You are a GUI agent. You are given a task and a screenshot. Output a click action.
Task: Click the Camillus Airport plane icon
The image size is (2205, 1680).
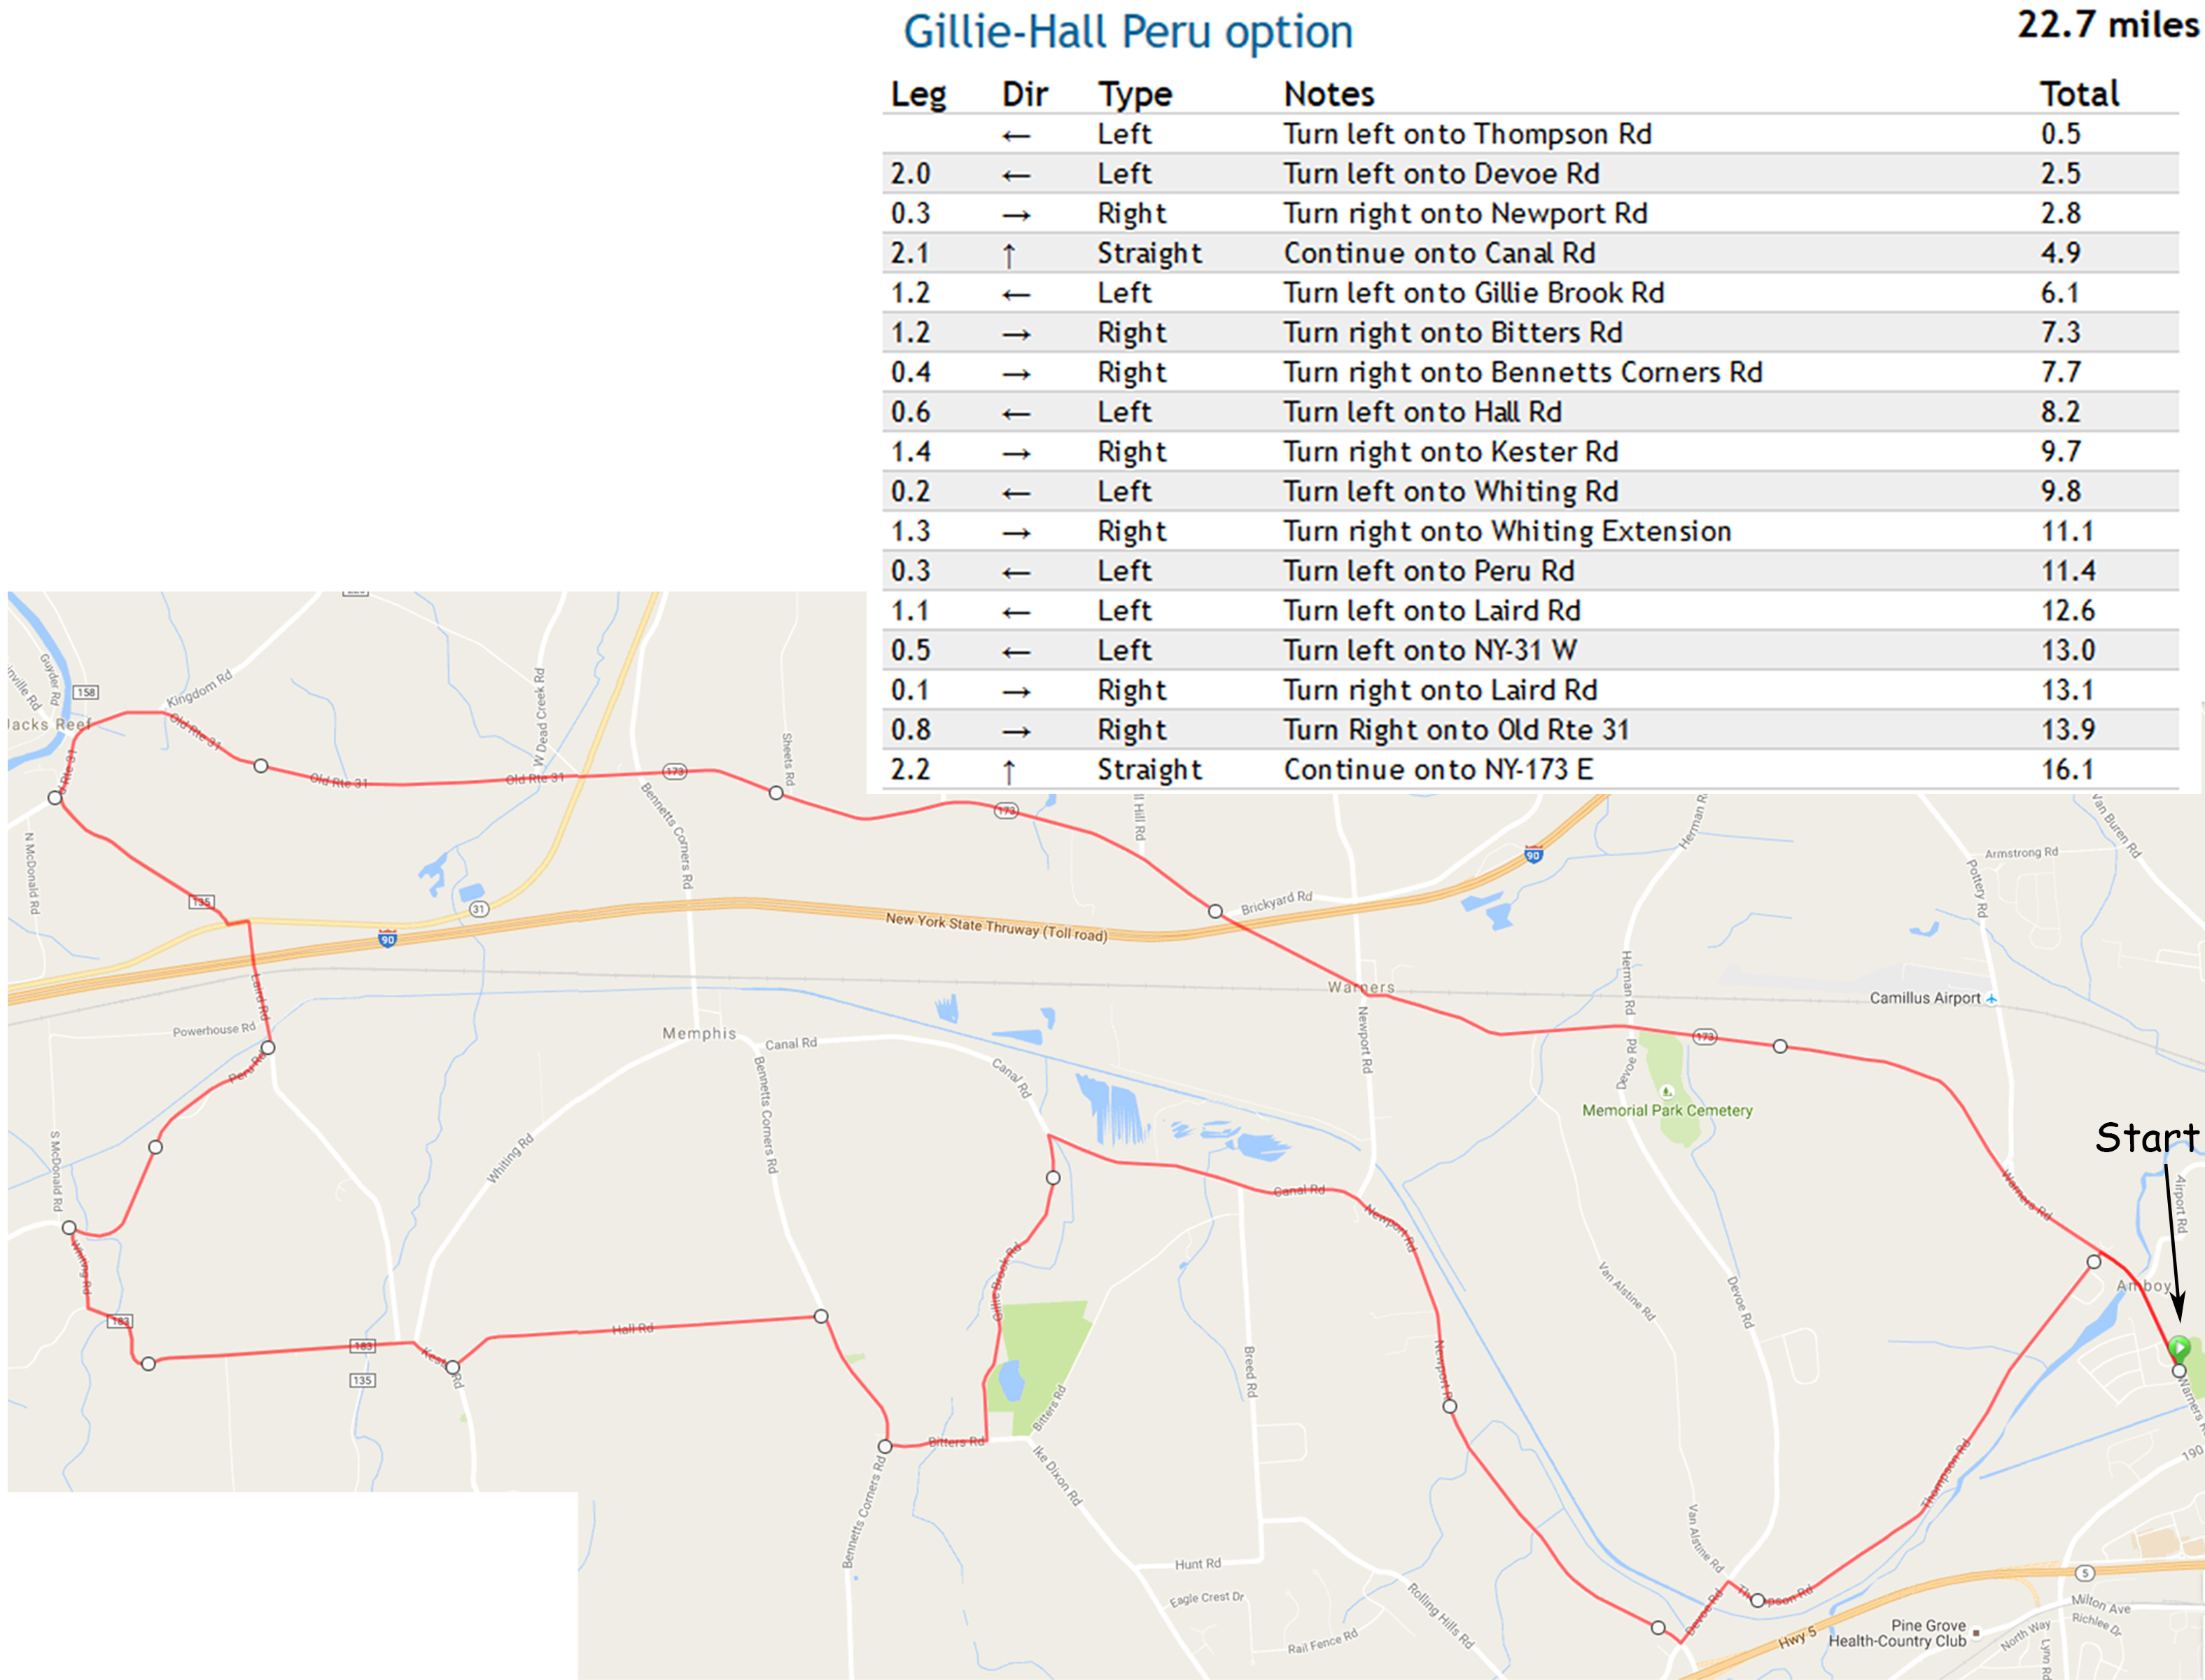[1991, 999]
